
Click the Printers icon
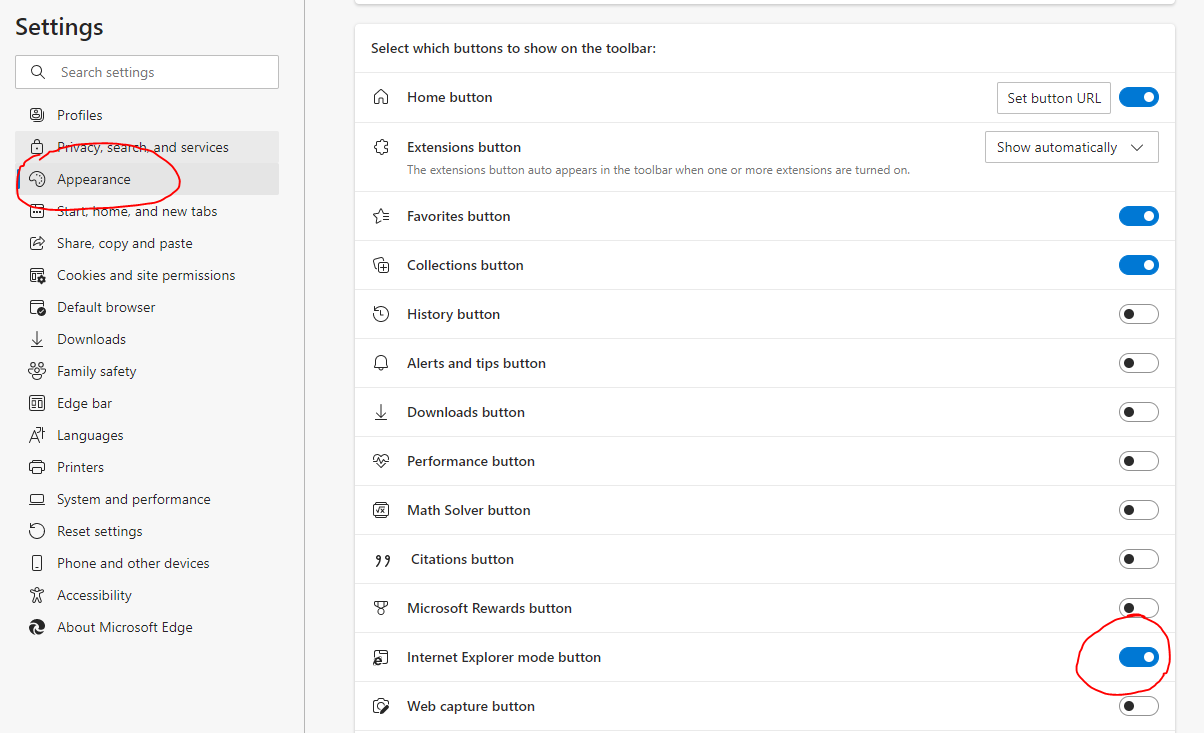coord(37,467)
